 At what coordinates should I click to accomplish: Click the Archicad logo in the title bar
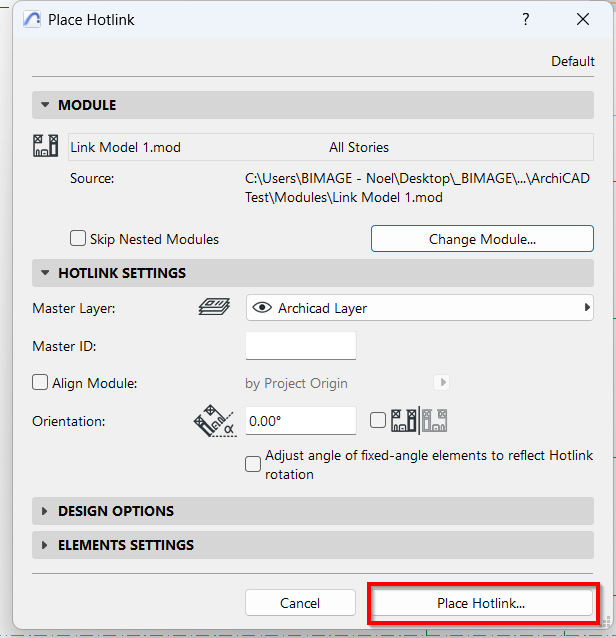pos(33,20)
